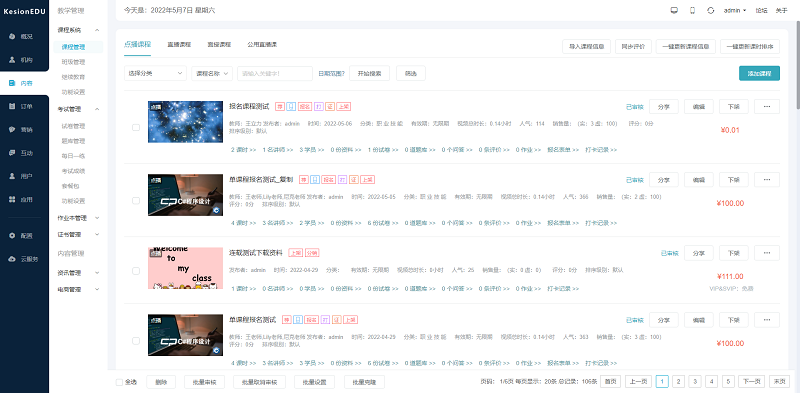Click the 机构 organization sidebar icon

pyautogui.click(x=12, y=60)
